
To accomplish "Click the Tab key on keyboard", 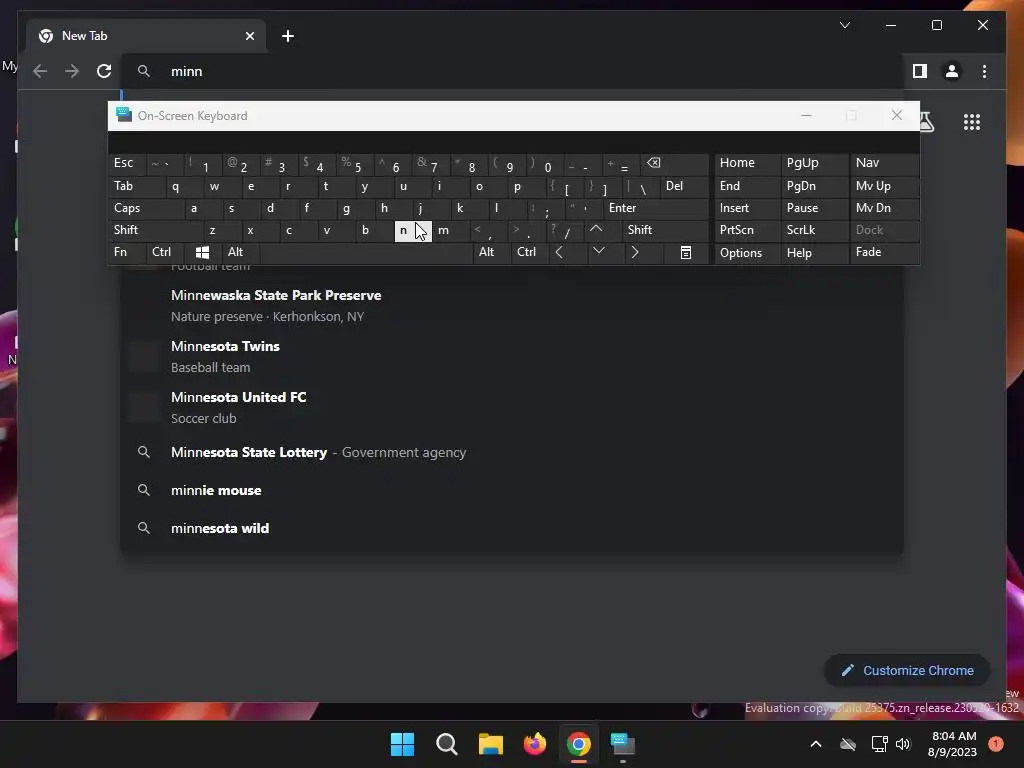I will pyautogui.click(x=136, y=186).
